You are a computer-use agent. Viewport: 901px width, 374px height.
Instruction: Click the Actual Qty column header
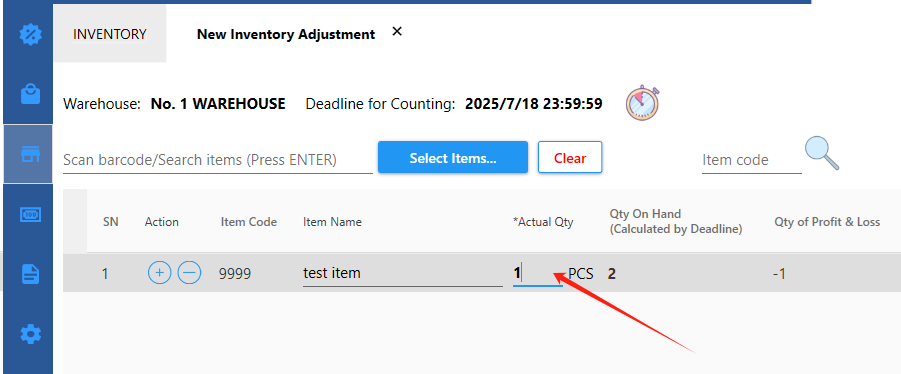click(x=543, y=222)
